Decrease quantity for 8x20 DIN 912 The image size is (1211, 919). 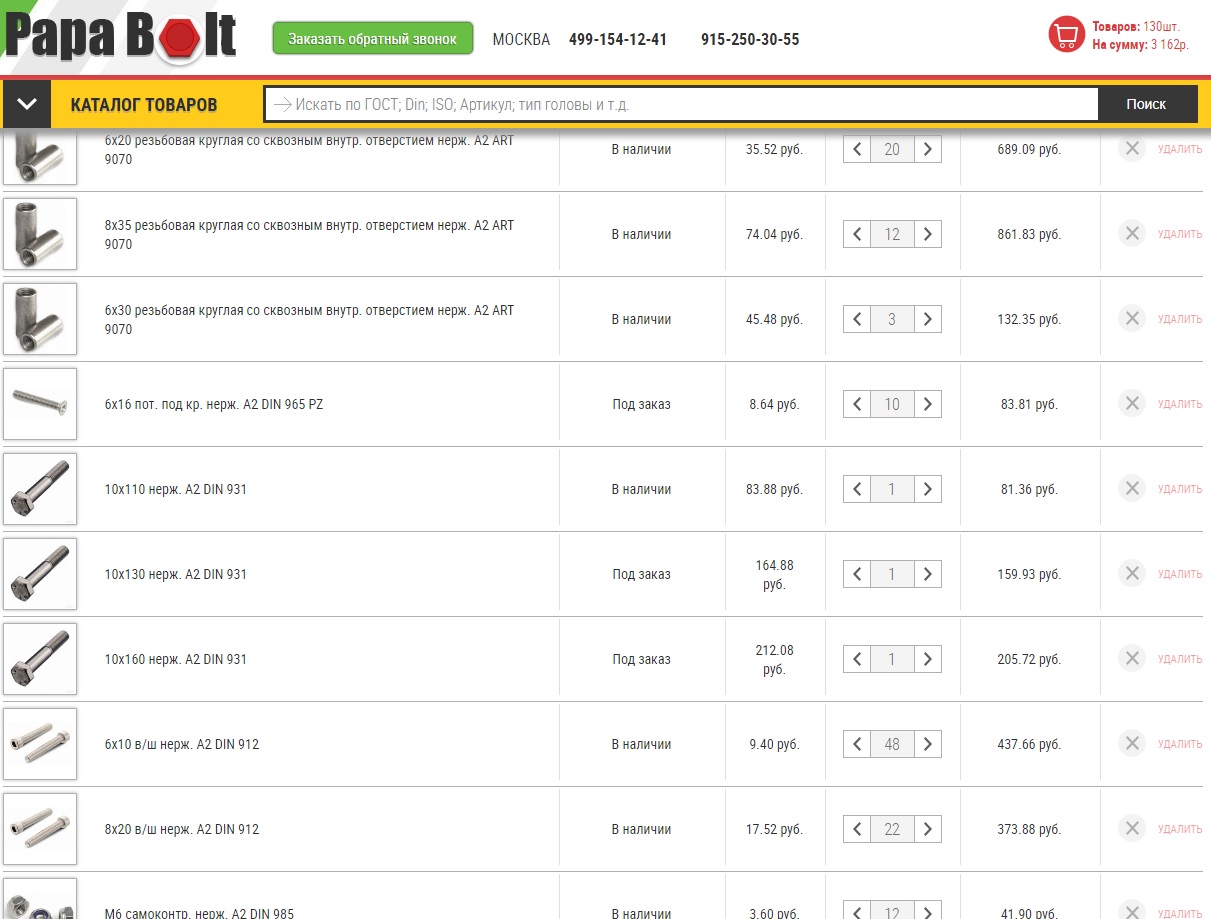[857, 830]
